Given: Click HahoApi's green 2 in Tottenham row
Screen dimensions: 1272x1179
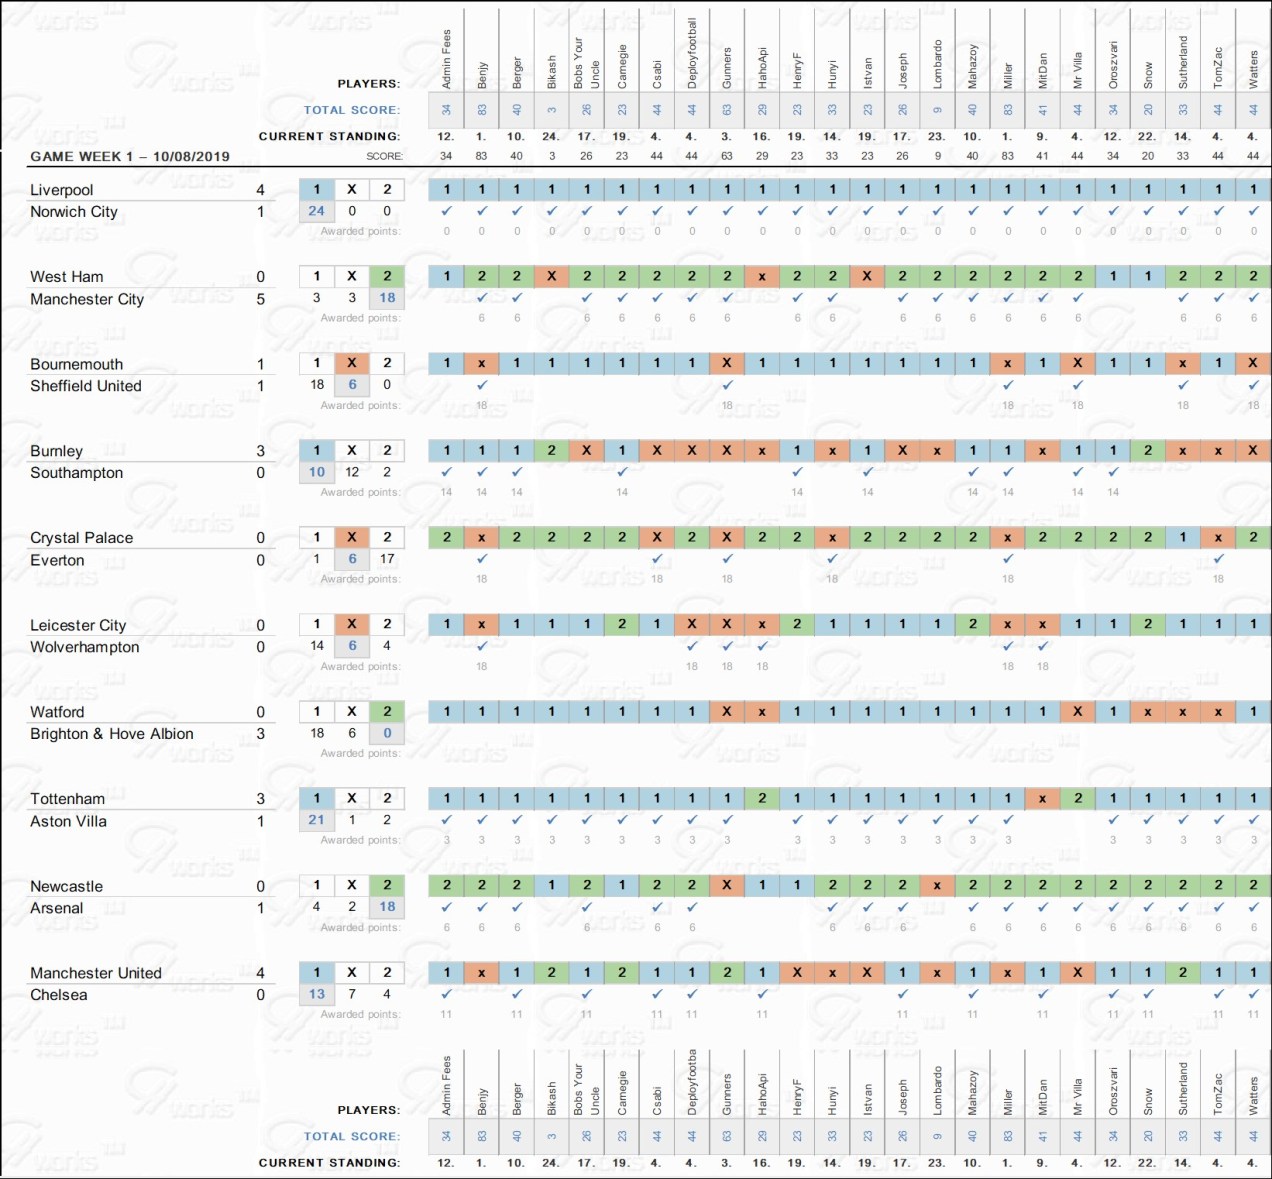Looking at the screenshot, I should 762,798.
